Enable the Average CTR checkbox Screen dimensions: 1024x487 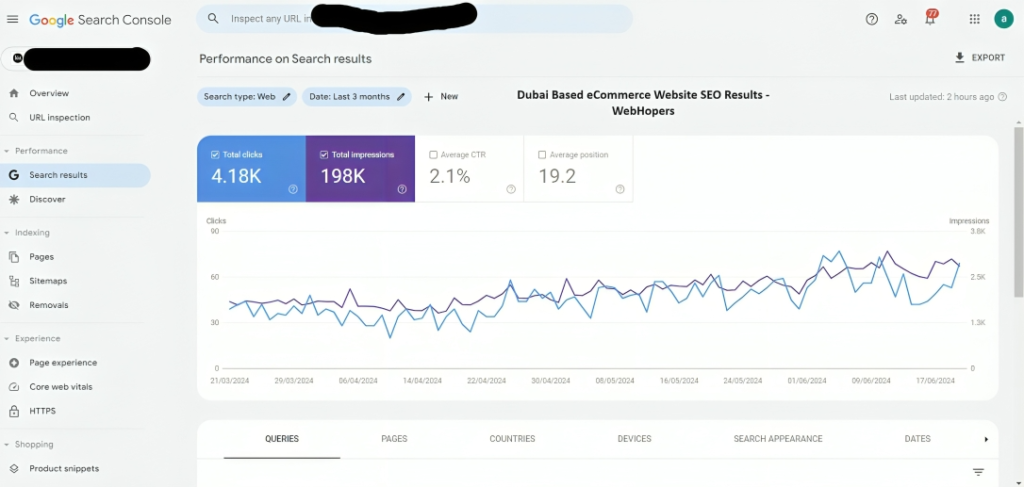pos(433,155)
